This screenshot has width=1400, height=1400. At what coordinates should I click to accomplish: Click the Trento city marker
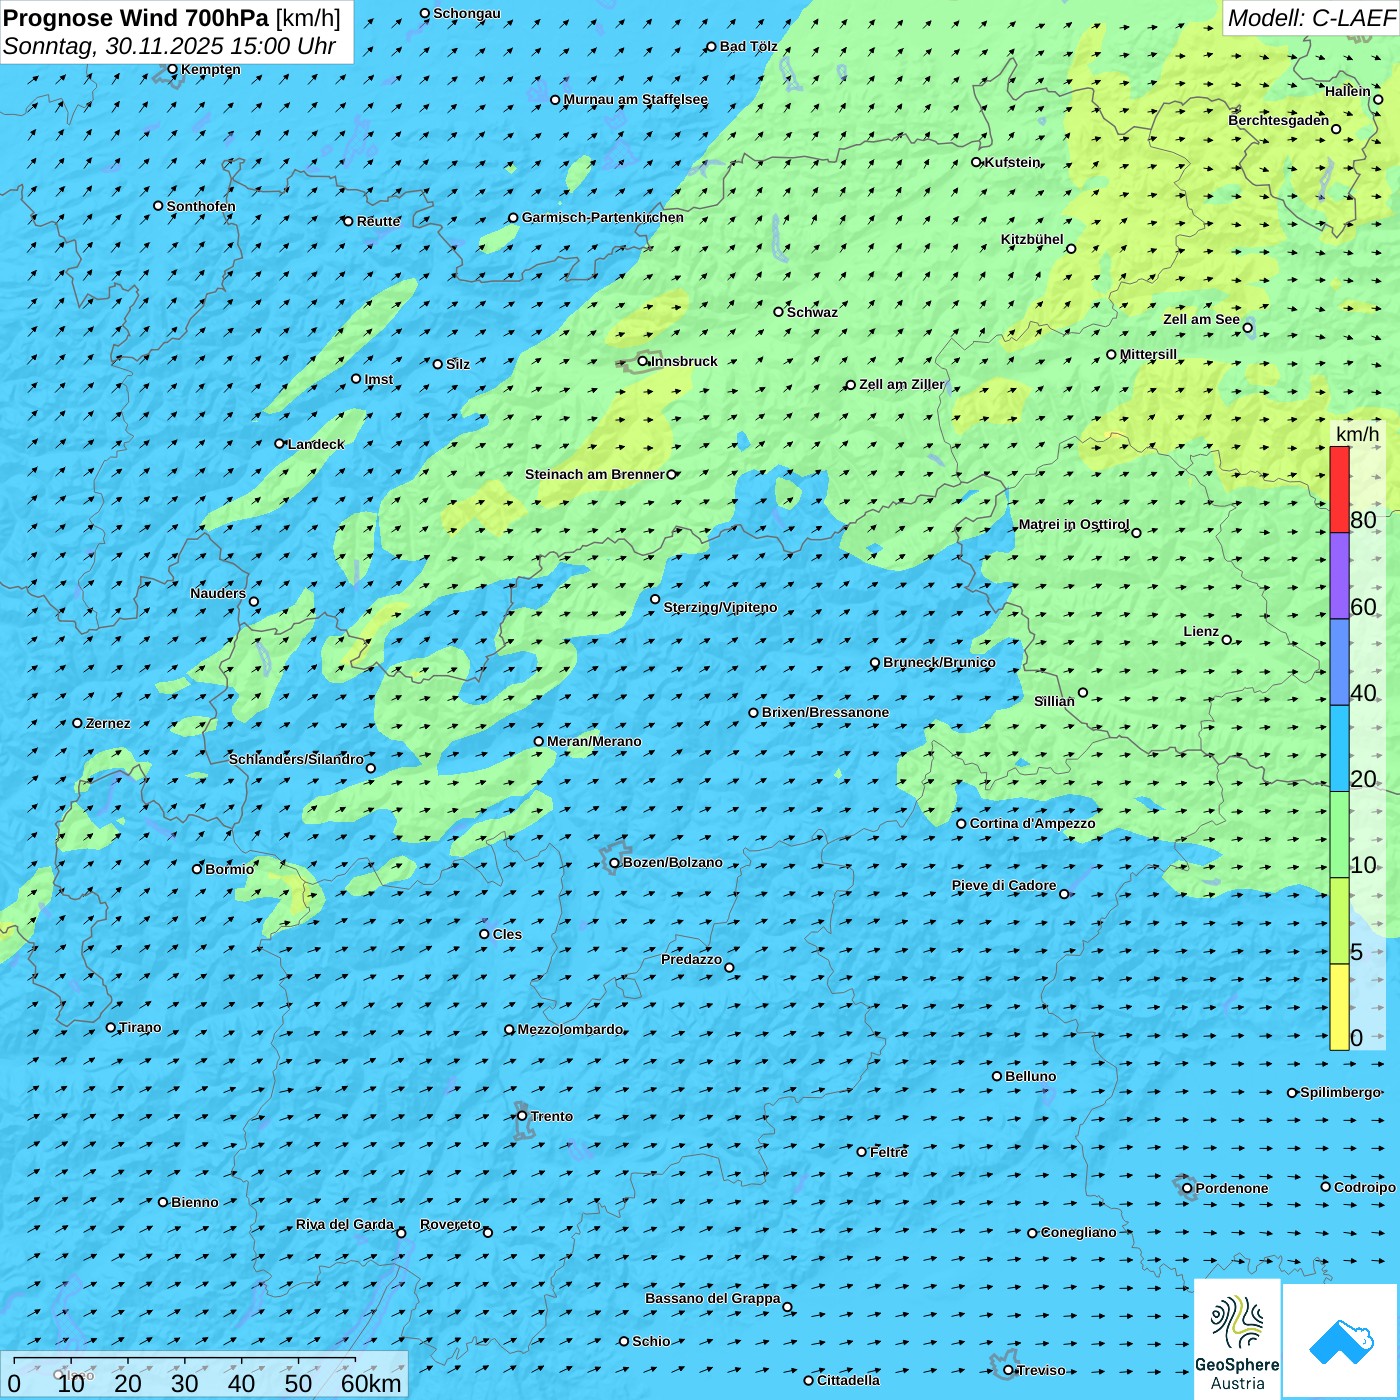522,1116
